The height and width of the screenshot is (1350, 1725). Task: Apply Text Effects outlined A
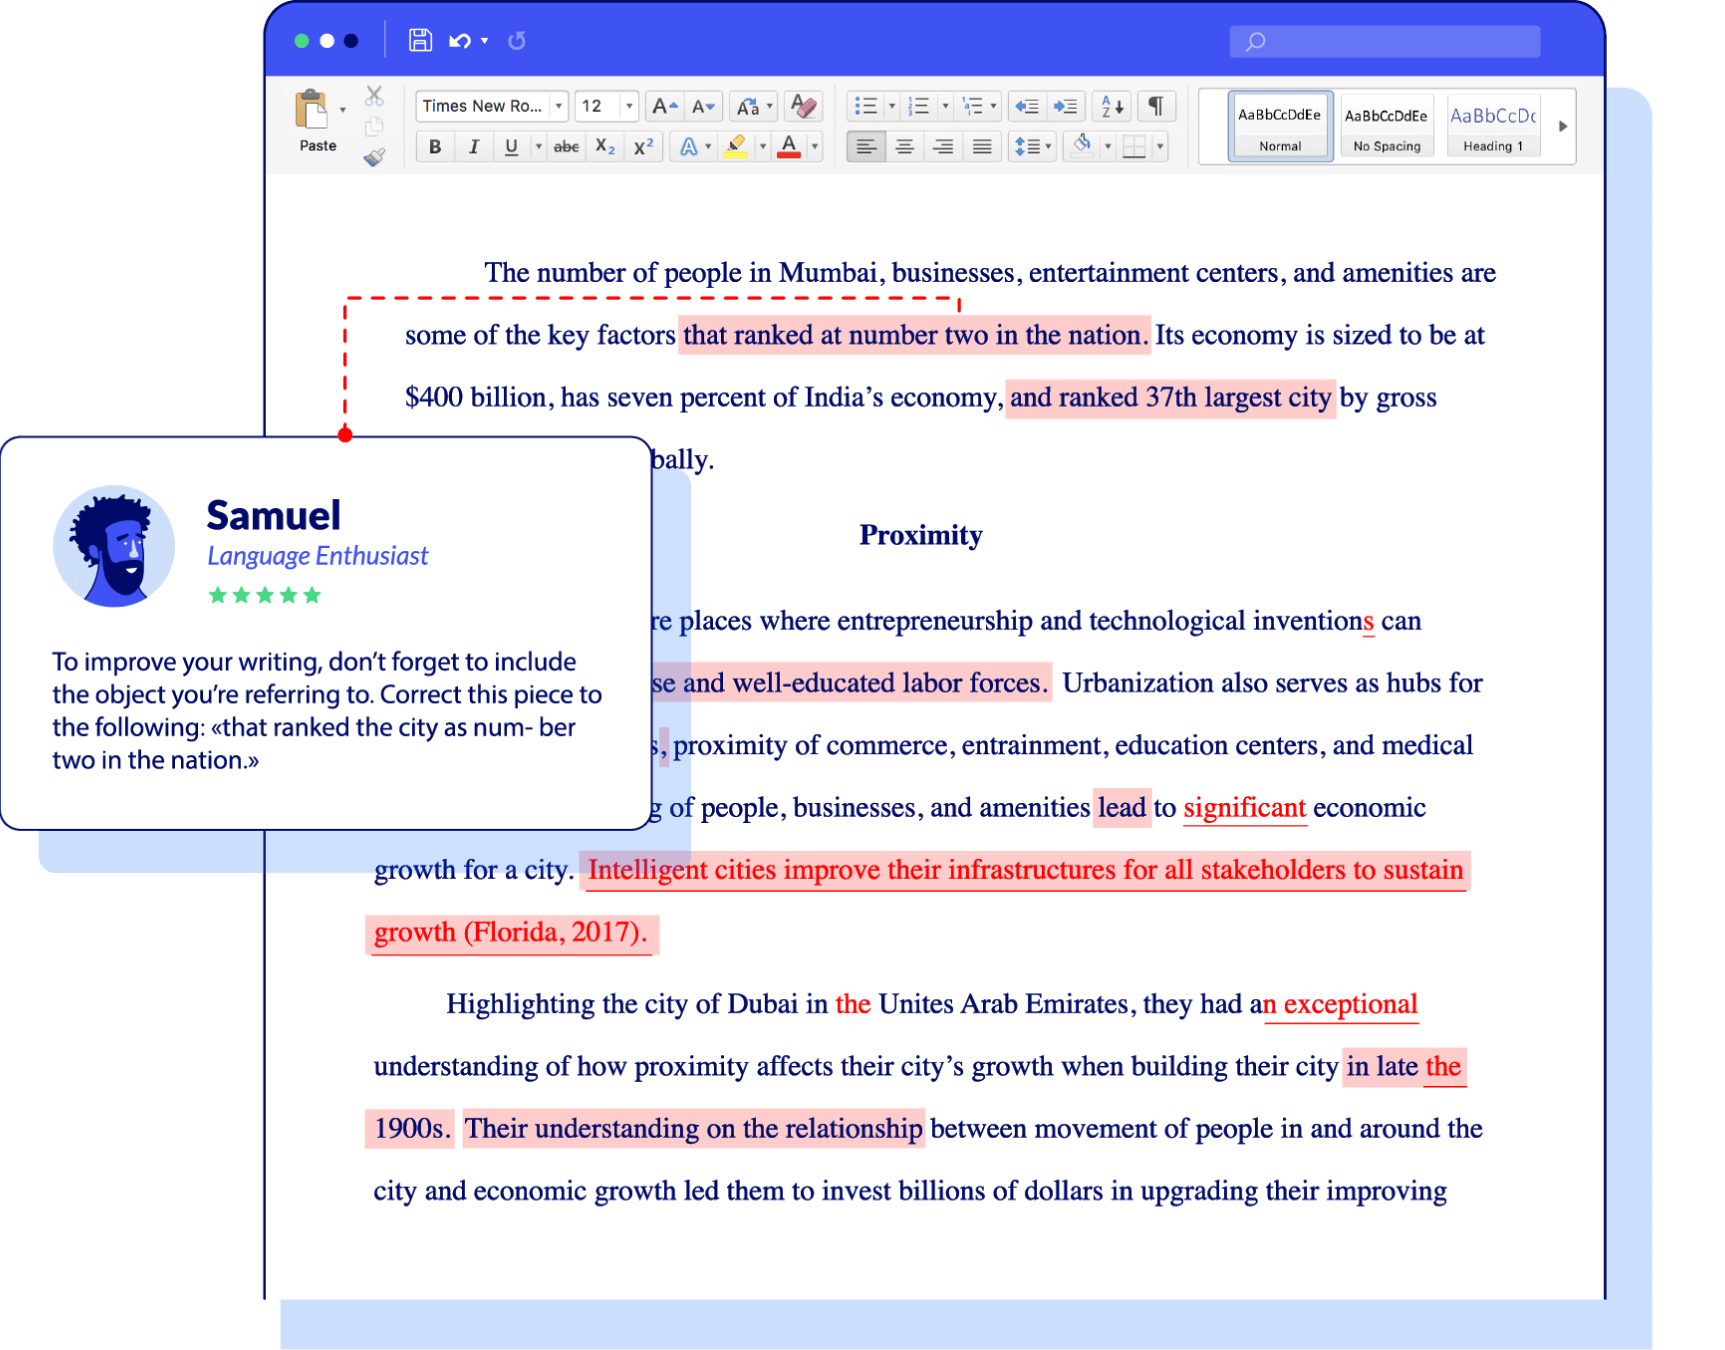pyautogui.click(x=689, y=147)
